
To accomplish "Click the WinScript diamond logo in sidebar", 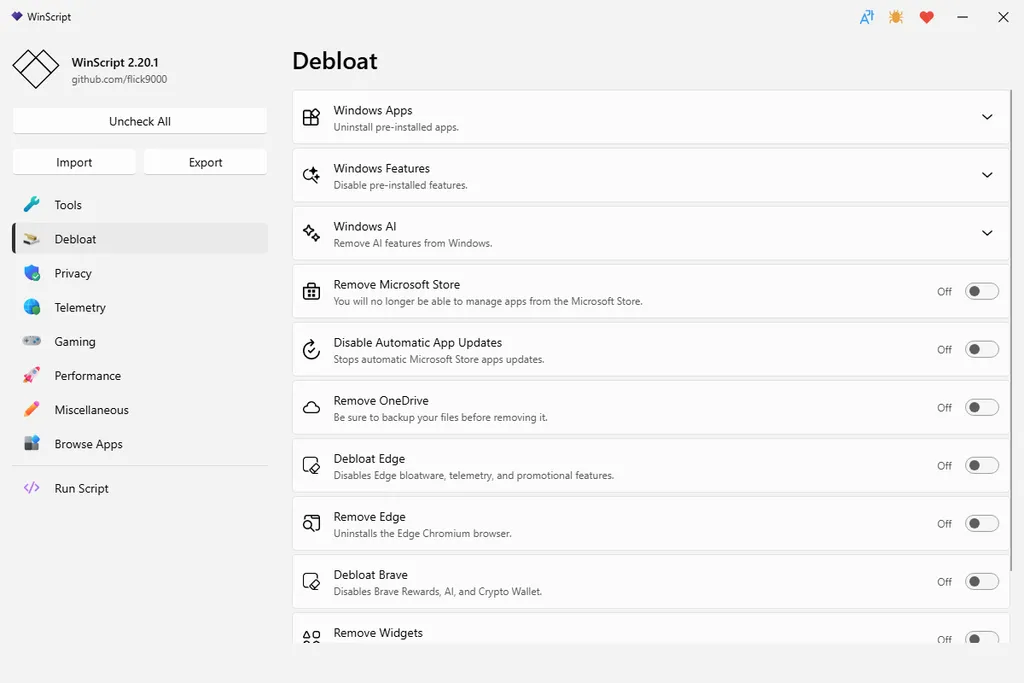I will pyautogui.click(x=36, y=69).
